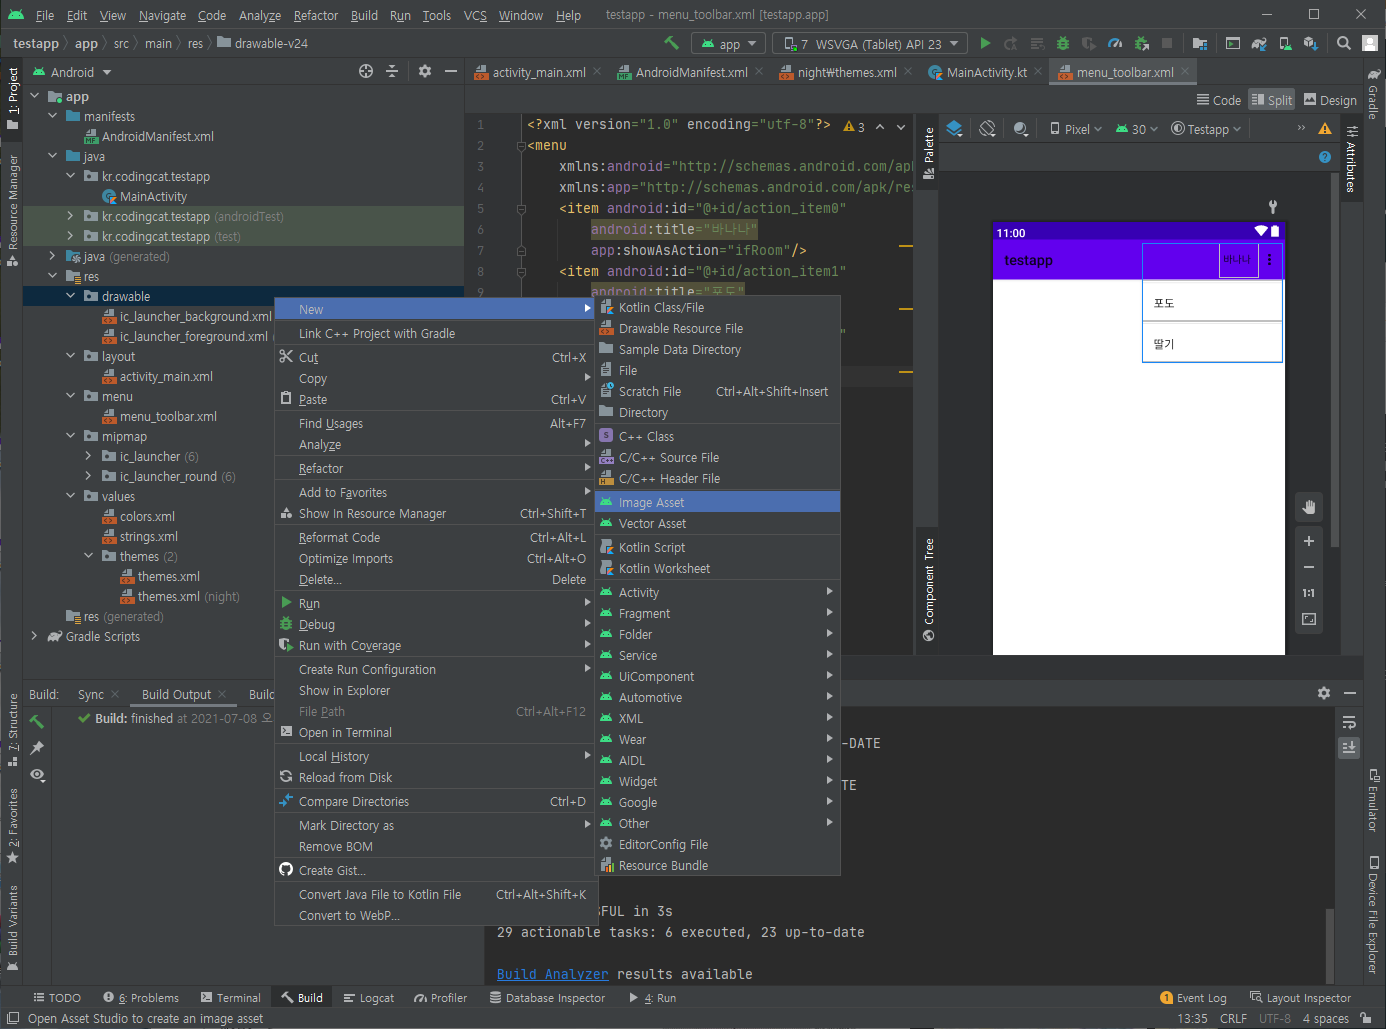Open the Refactor menu in the menu bar
1386x1029 pixels.
pyautogui.click(x=316, y=15)
